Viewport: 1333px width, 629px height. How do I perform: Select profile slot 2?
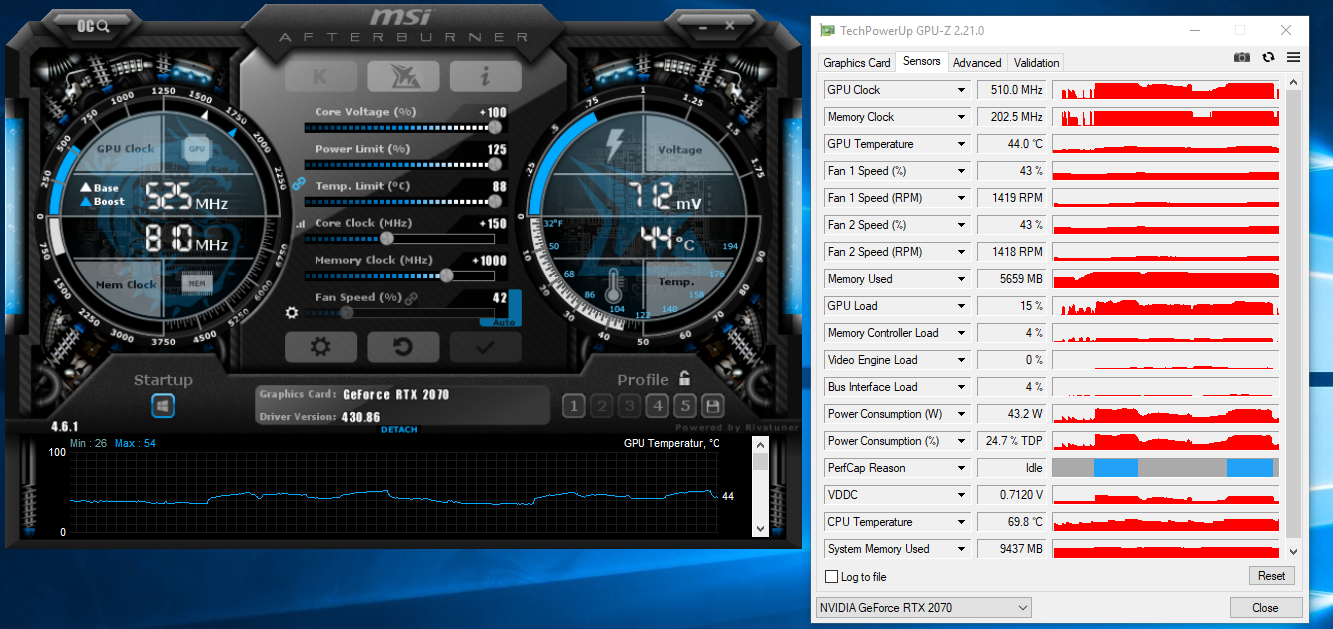(x=601, y=405)
